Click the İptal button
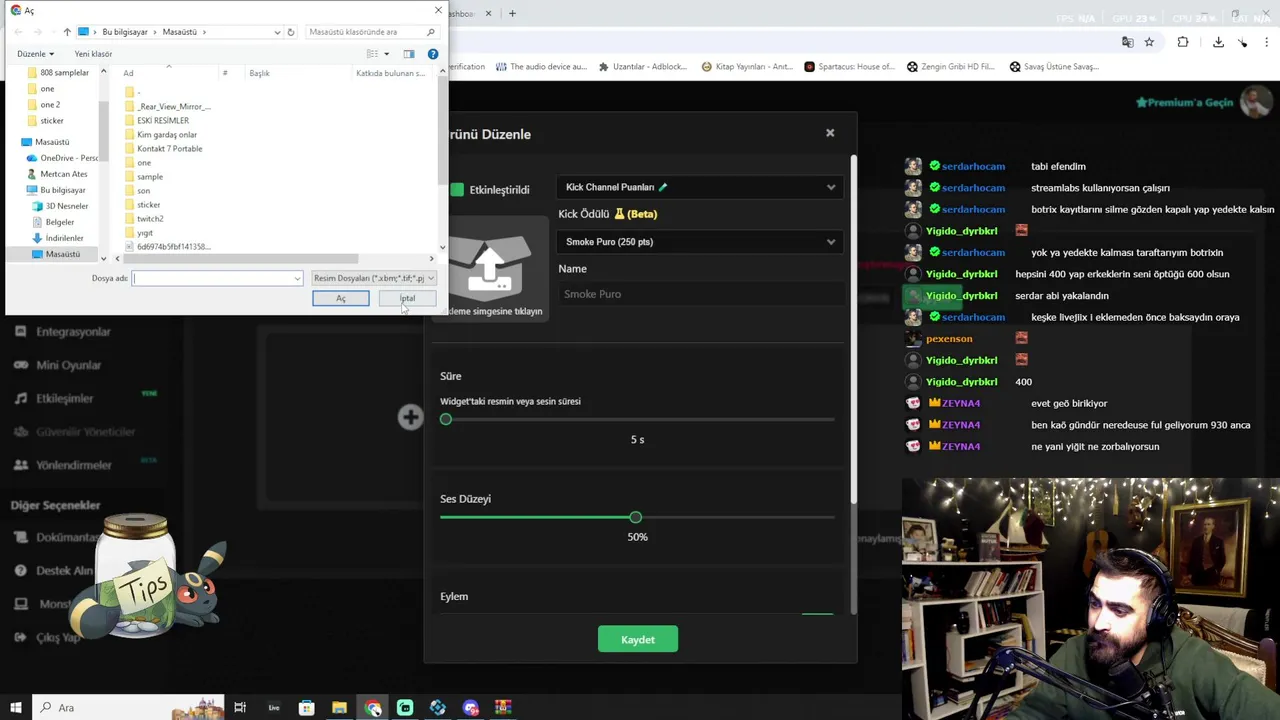Viewport: 1280px width, 720px height. [x=407, y=299]
